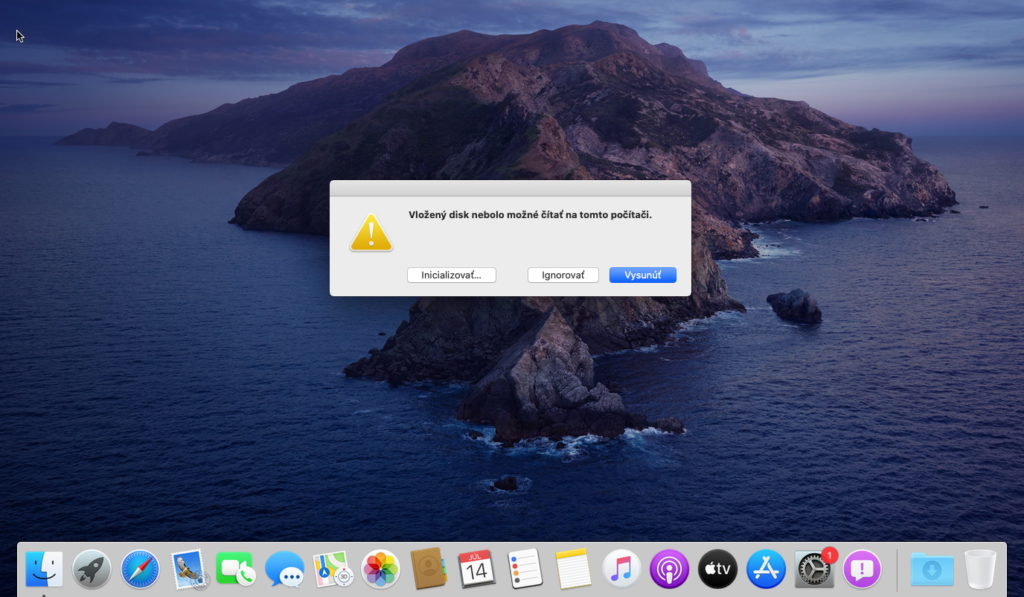
Task: Open App Store icon in Dock
Action: point(765,569)
